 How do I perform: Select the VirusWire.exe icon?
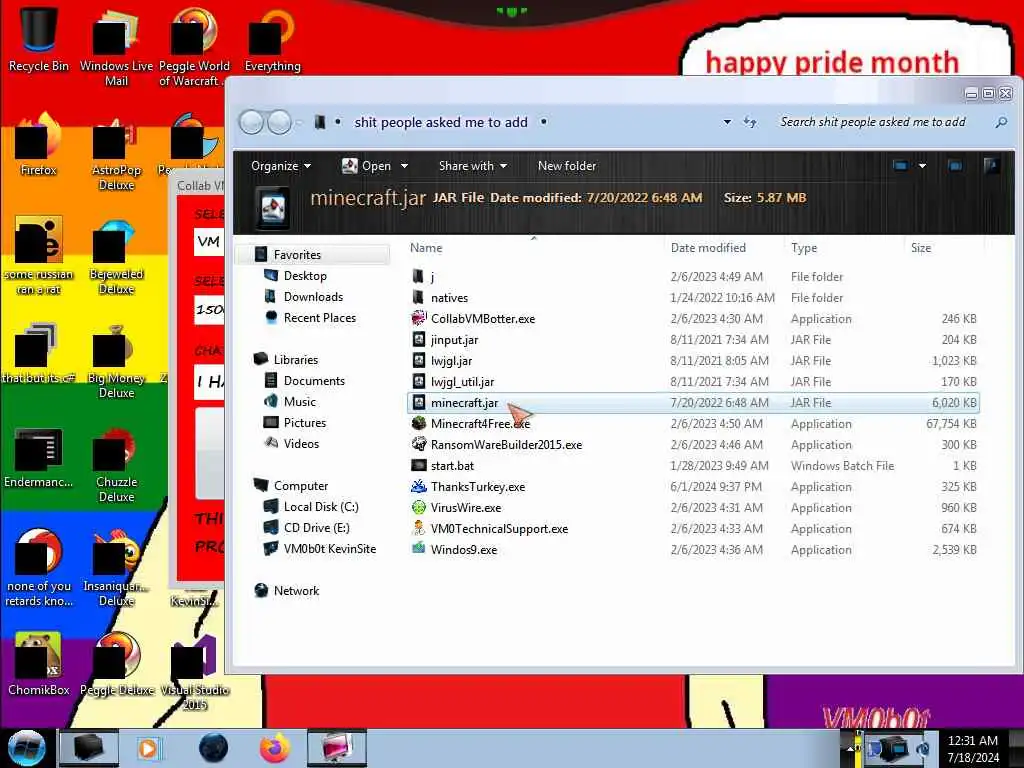(x=419, y=507)
